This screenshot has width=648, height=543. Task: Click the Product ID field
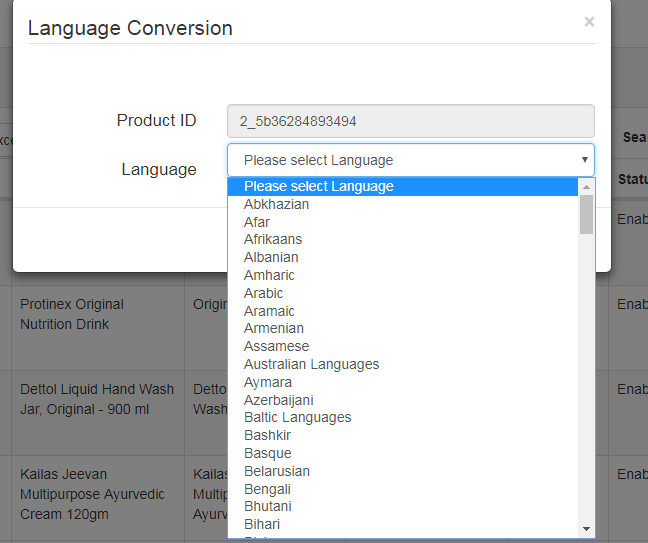[x=410, y=121]
